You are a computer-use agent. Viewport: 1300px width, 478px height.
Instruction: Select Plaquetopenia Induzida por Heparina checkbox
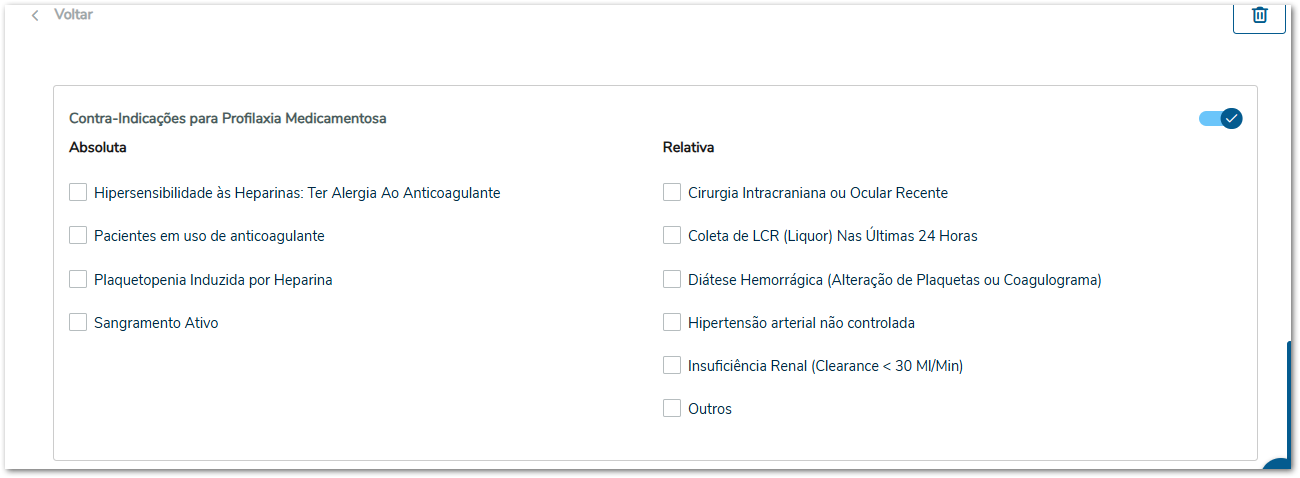click(x=78, y=279)
